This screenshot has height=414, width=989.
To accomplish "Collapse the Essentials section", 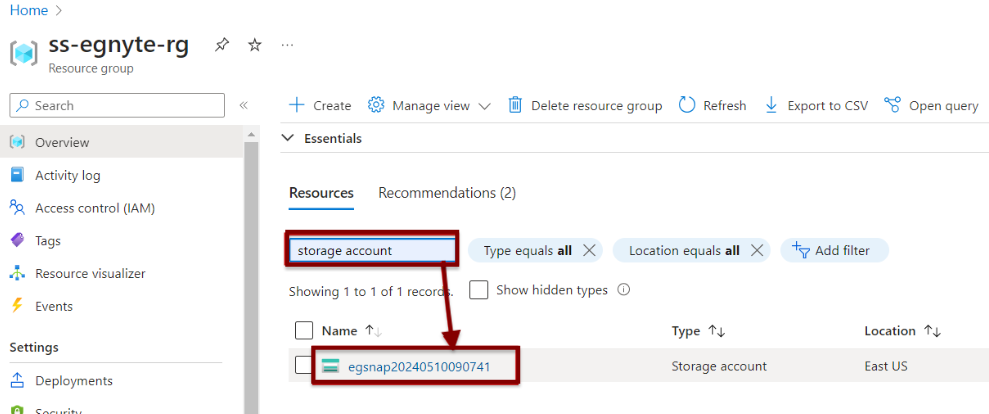I will point(288,138).
